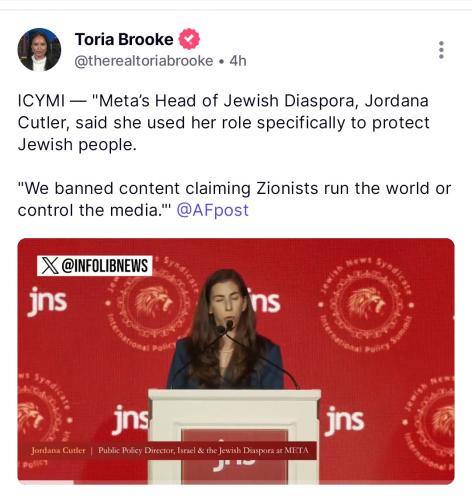Open Toria Brooke's profile picture
This screenshot has height=500, width=472.
[x=39, y=49]
